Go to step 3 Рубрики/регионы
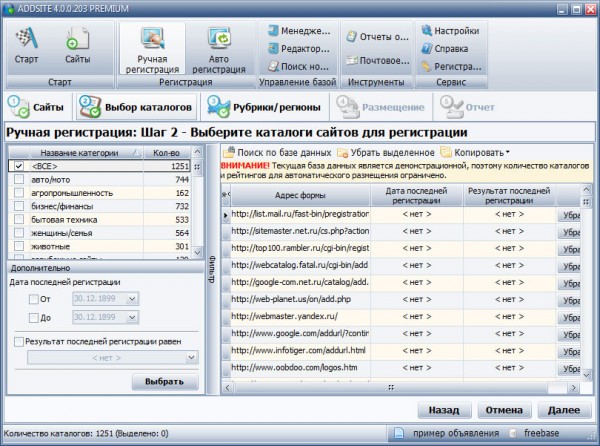600x446 pixels. tap(264, 107)
